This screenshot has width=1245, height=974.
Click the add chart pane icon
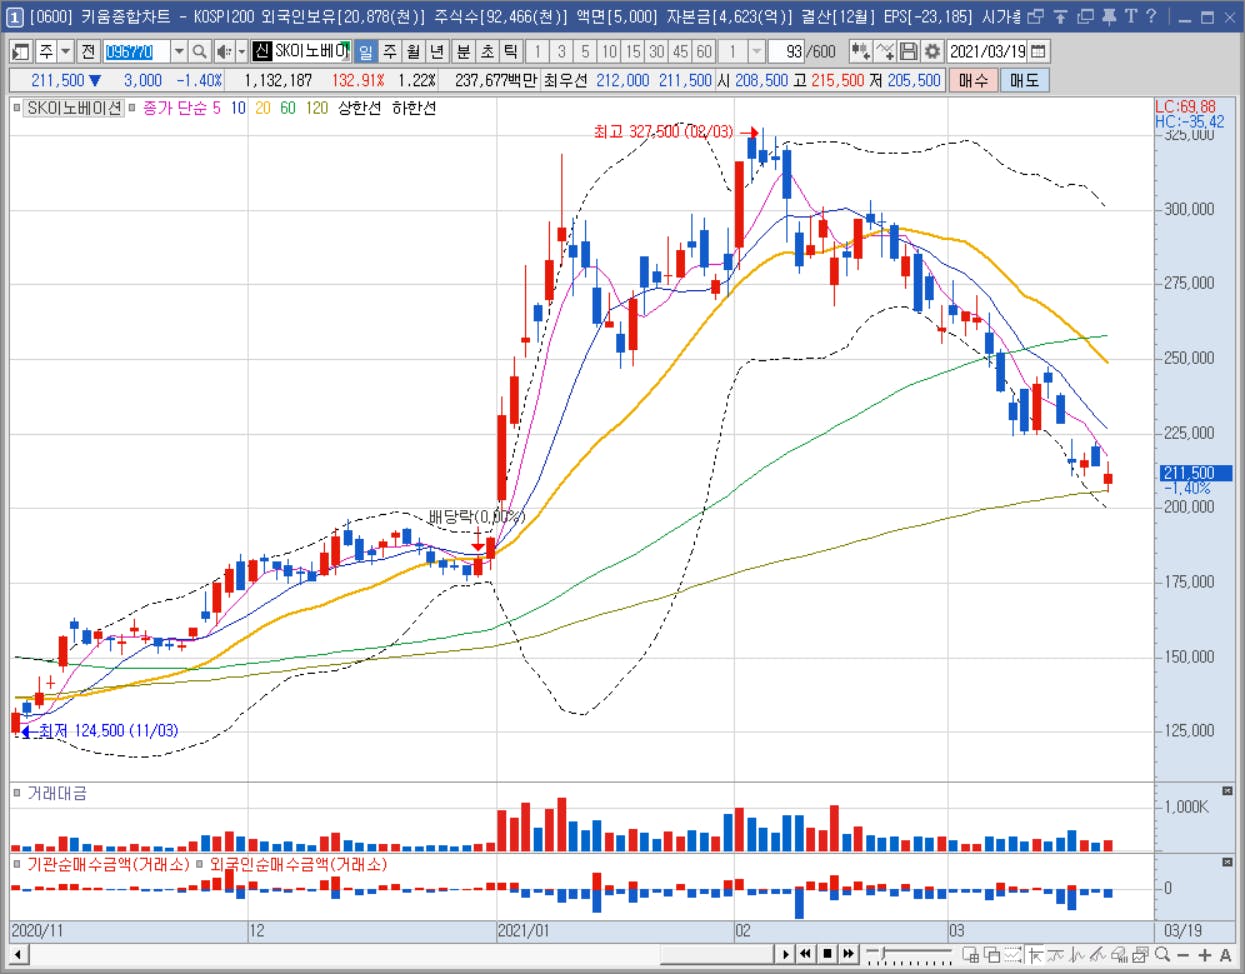tap(970, 955)
